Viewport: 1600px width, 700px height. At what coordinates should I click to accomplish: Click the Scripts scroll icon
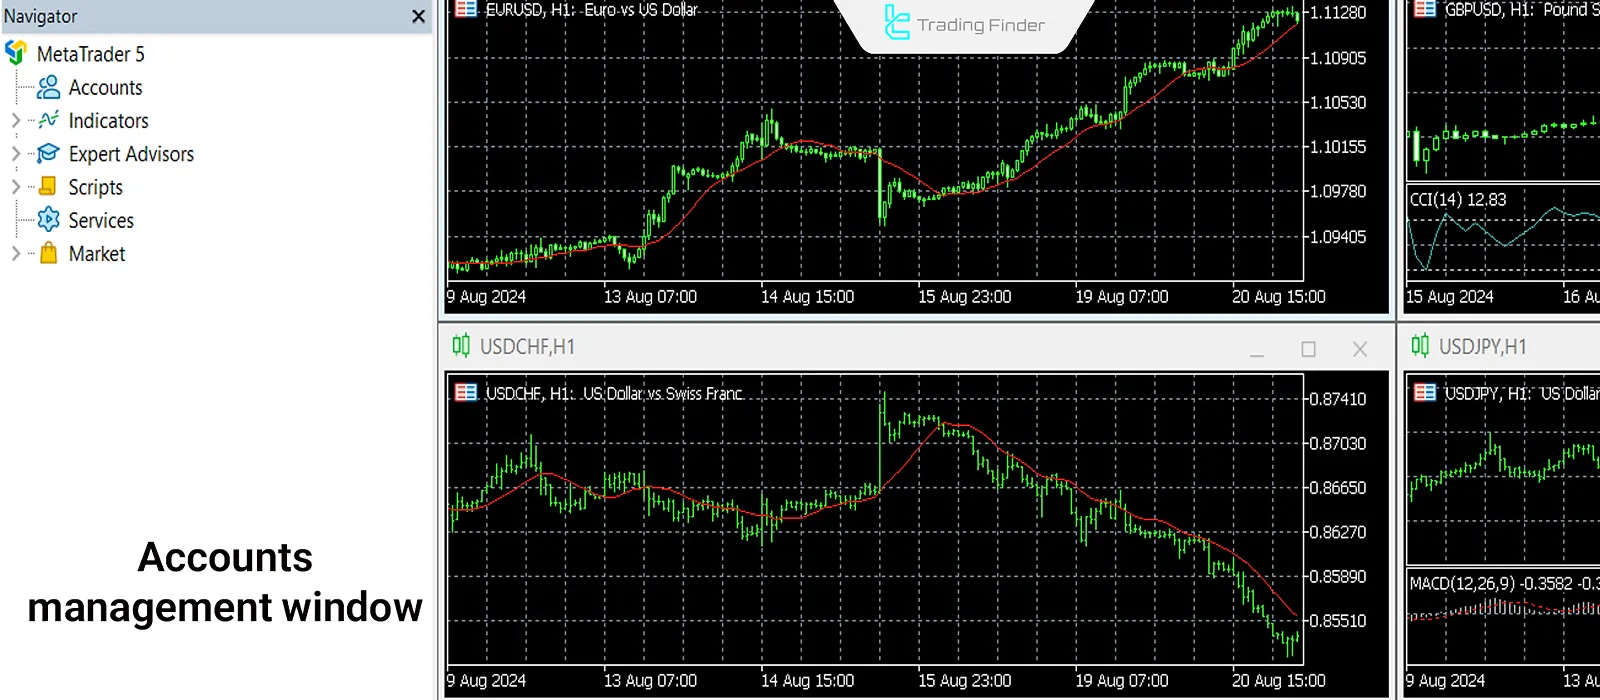coord(48,187)
